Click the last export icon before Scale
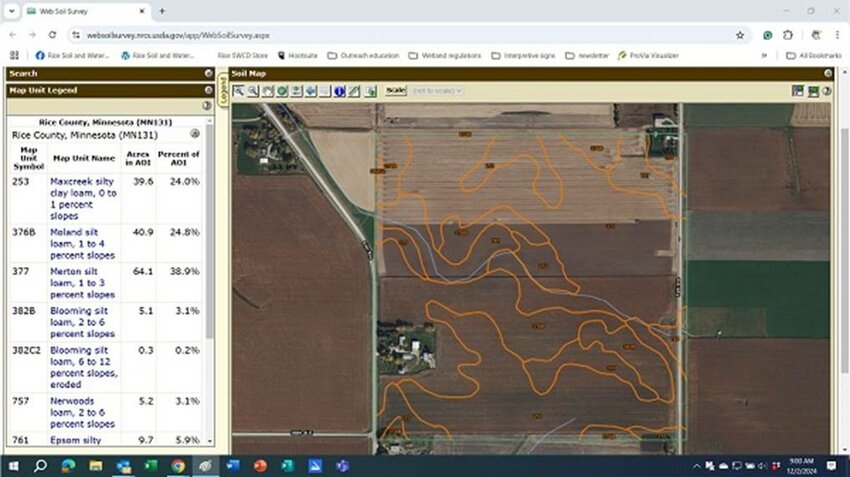Image resolution: width=850 pixels, height=477 pixels. (370, 91)
